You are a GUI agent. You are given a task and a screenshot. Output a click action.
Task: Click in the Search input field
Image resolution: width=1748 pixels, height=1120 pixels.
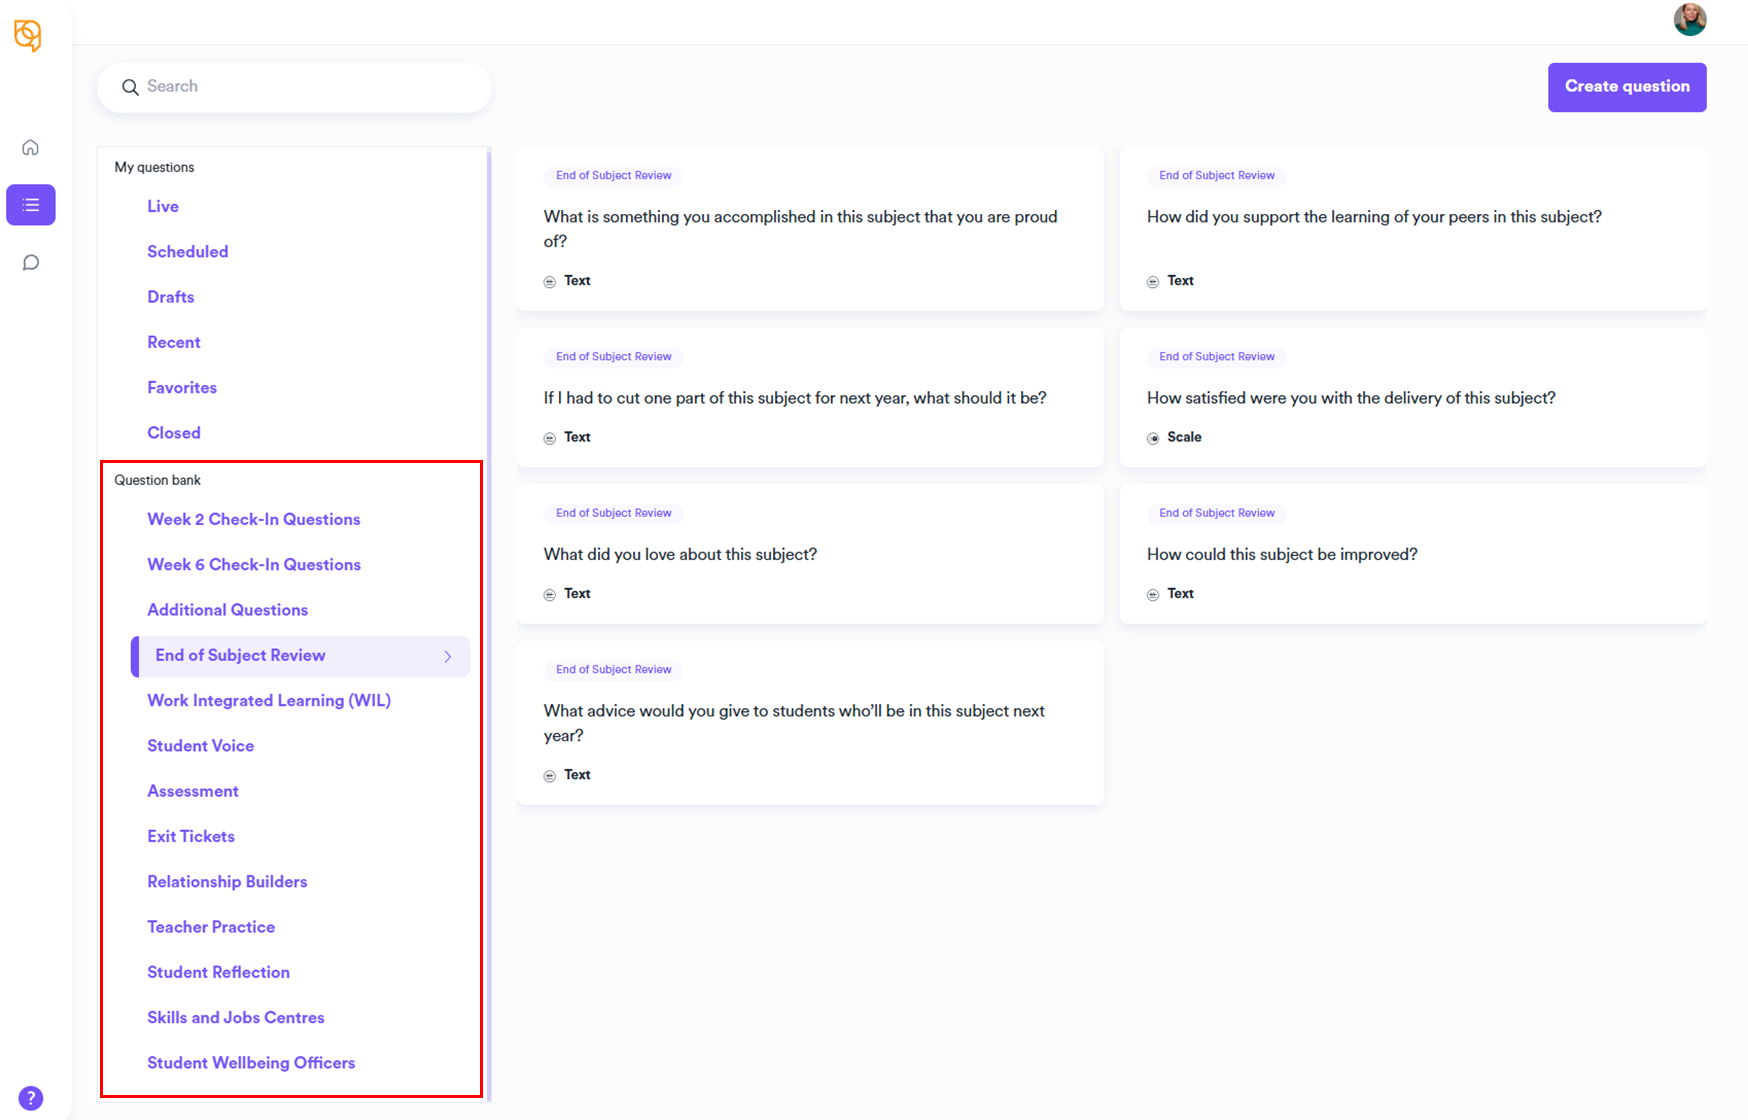pyautogui.click(x=310, y=87)
